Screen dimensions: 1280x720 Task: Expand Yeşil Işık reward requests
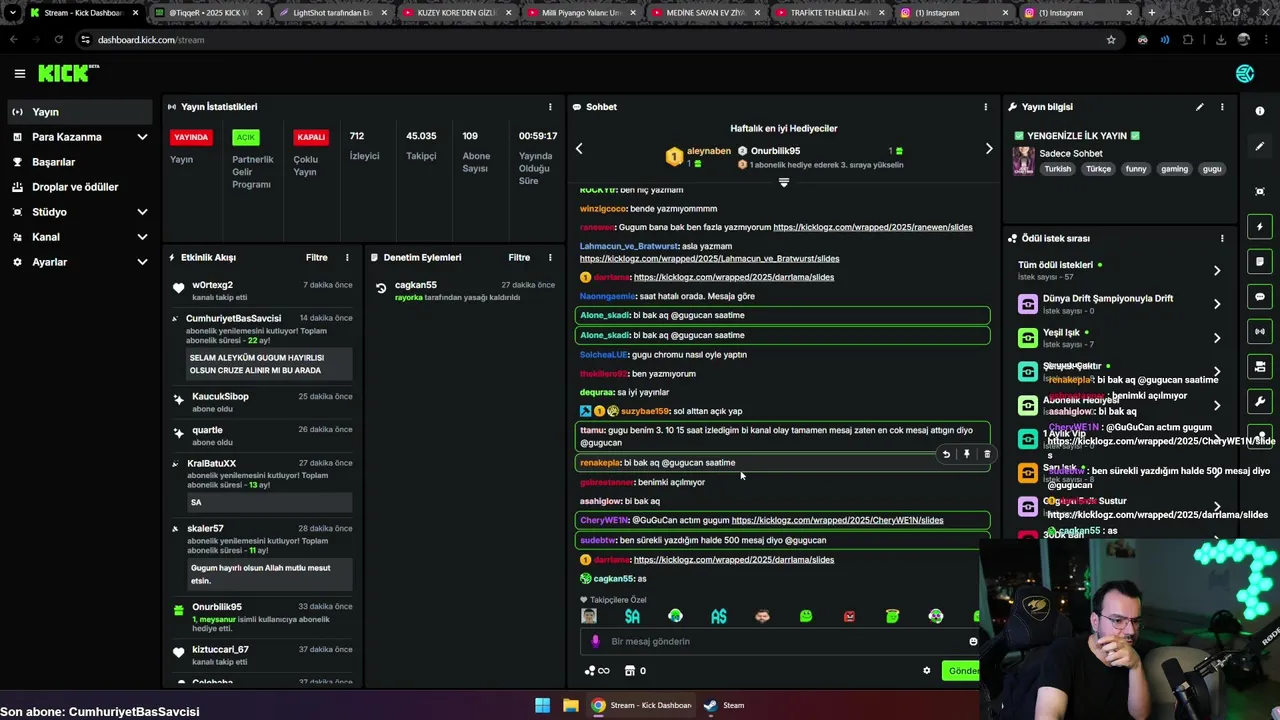(1217, 338)
